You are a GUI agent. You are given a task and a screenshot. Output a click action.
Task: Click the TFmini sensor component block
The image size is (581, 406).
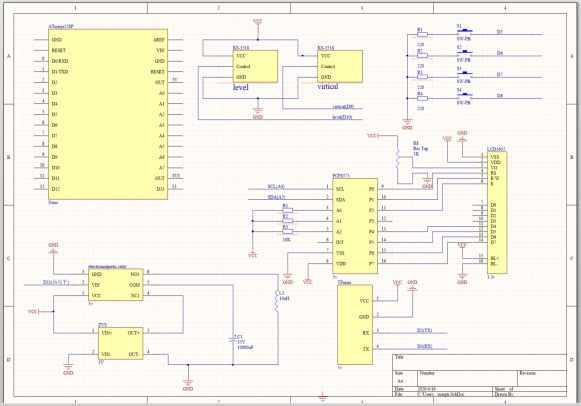[355, 325]
